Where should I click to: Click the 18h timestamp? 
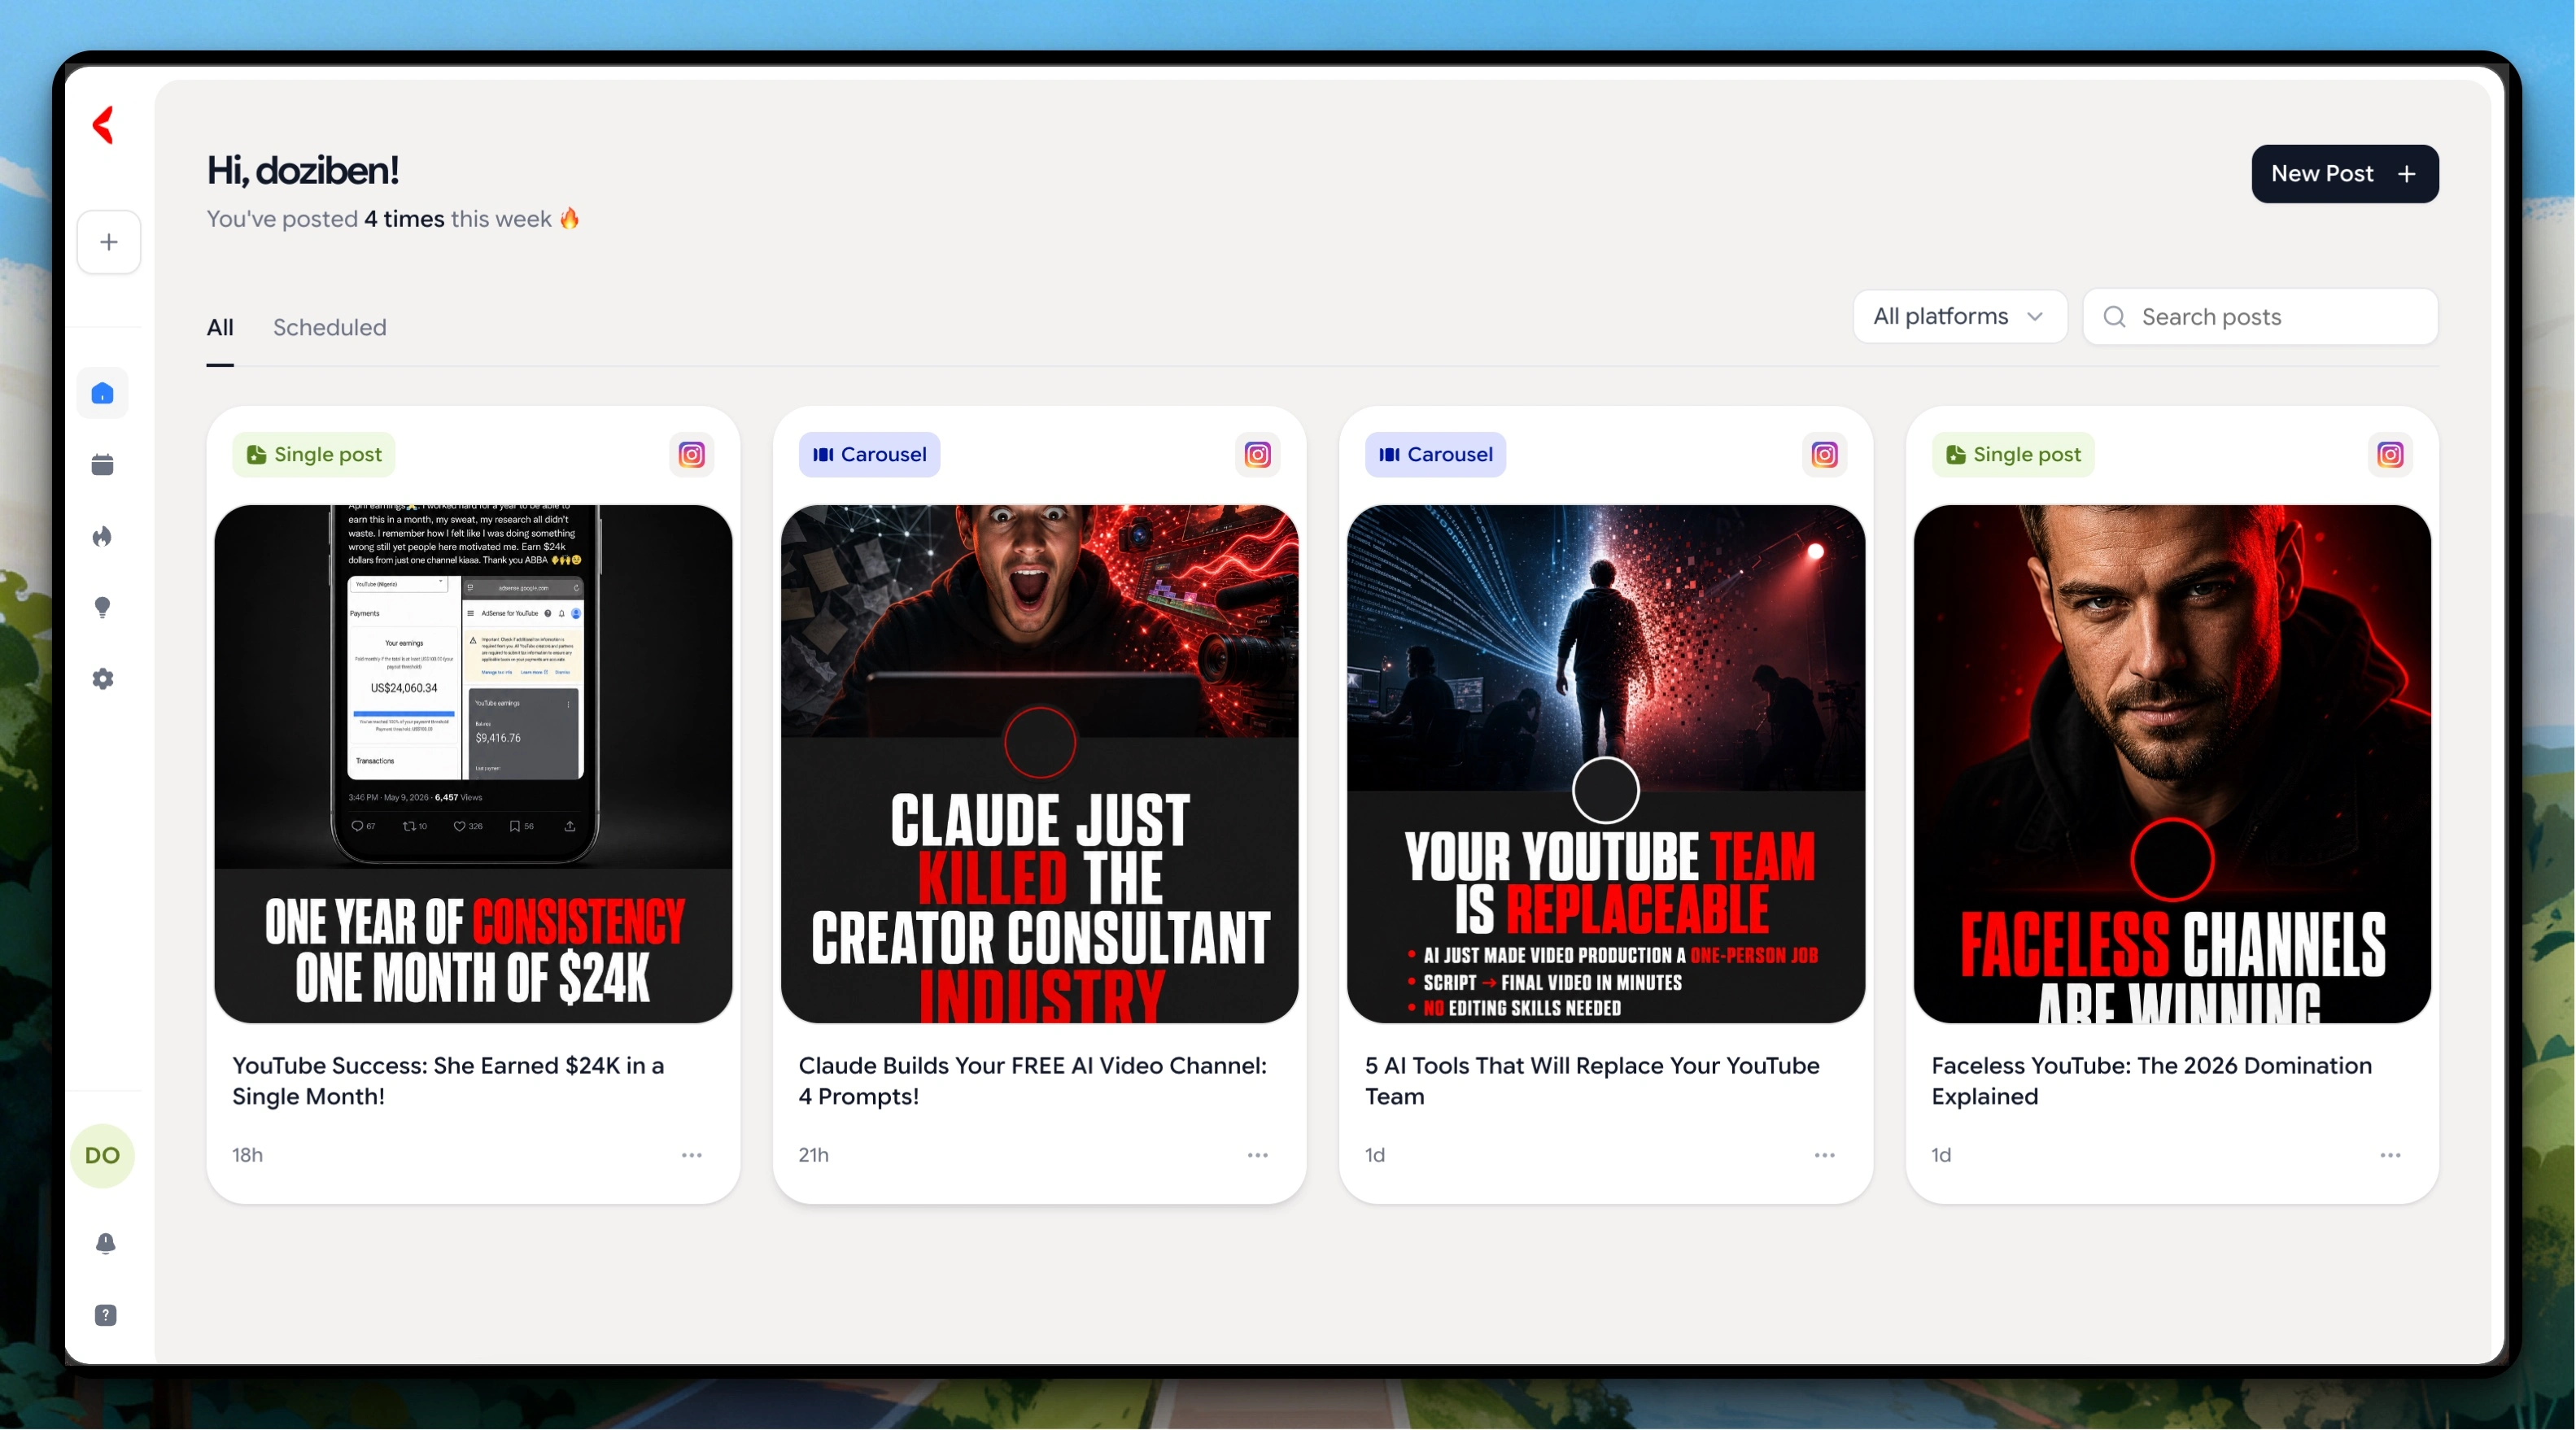[248, 1155]
